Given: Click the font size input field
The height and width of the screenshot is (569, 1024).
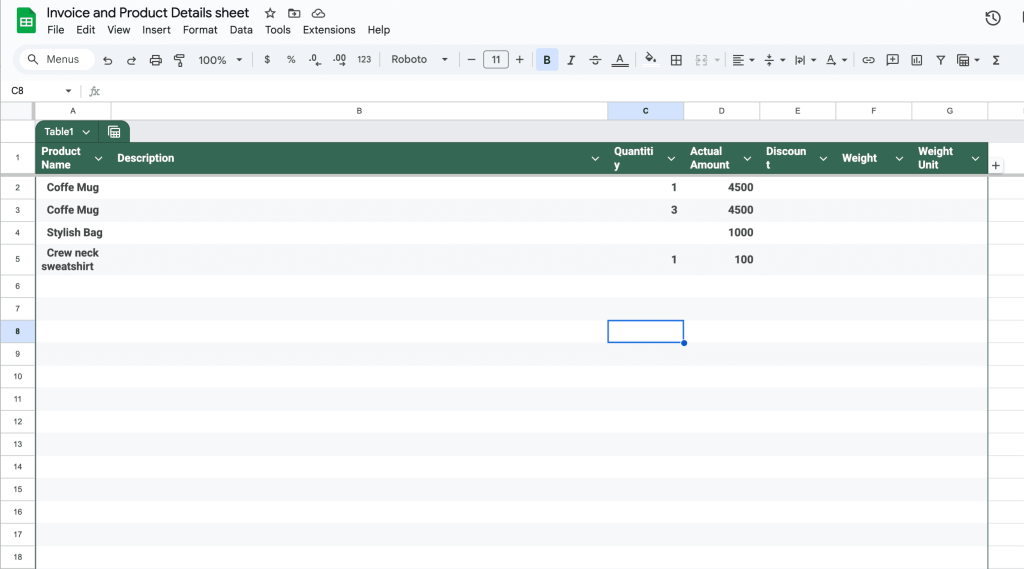Looking at the screenshot, I should pyautogui.click(x=495, y=60).
